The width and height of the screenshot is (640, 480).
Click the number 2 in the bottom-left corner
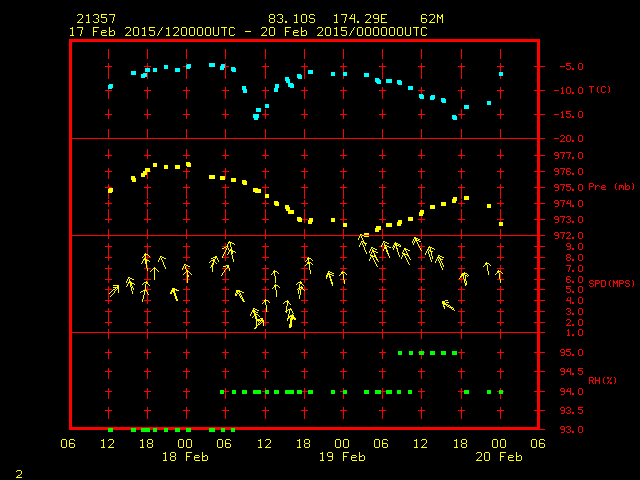[18, 471]
